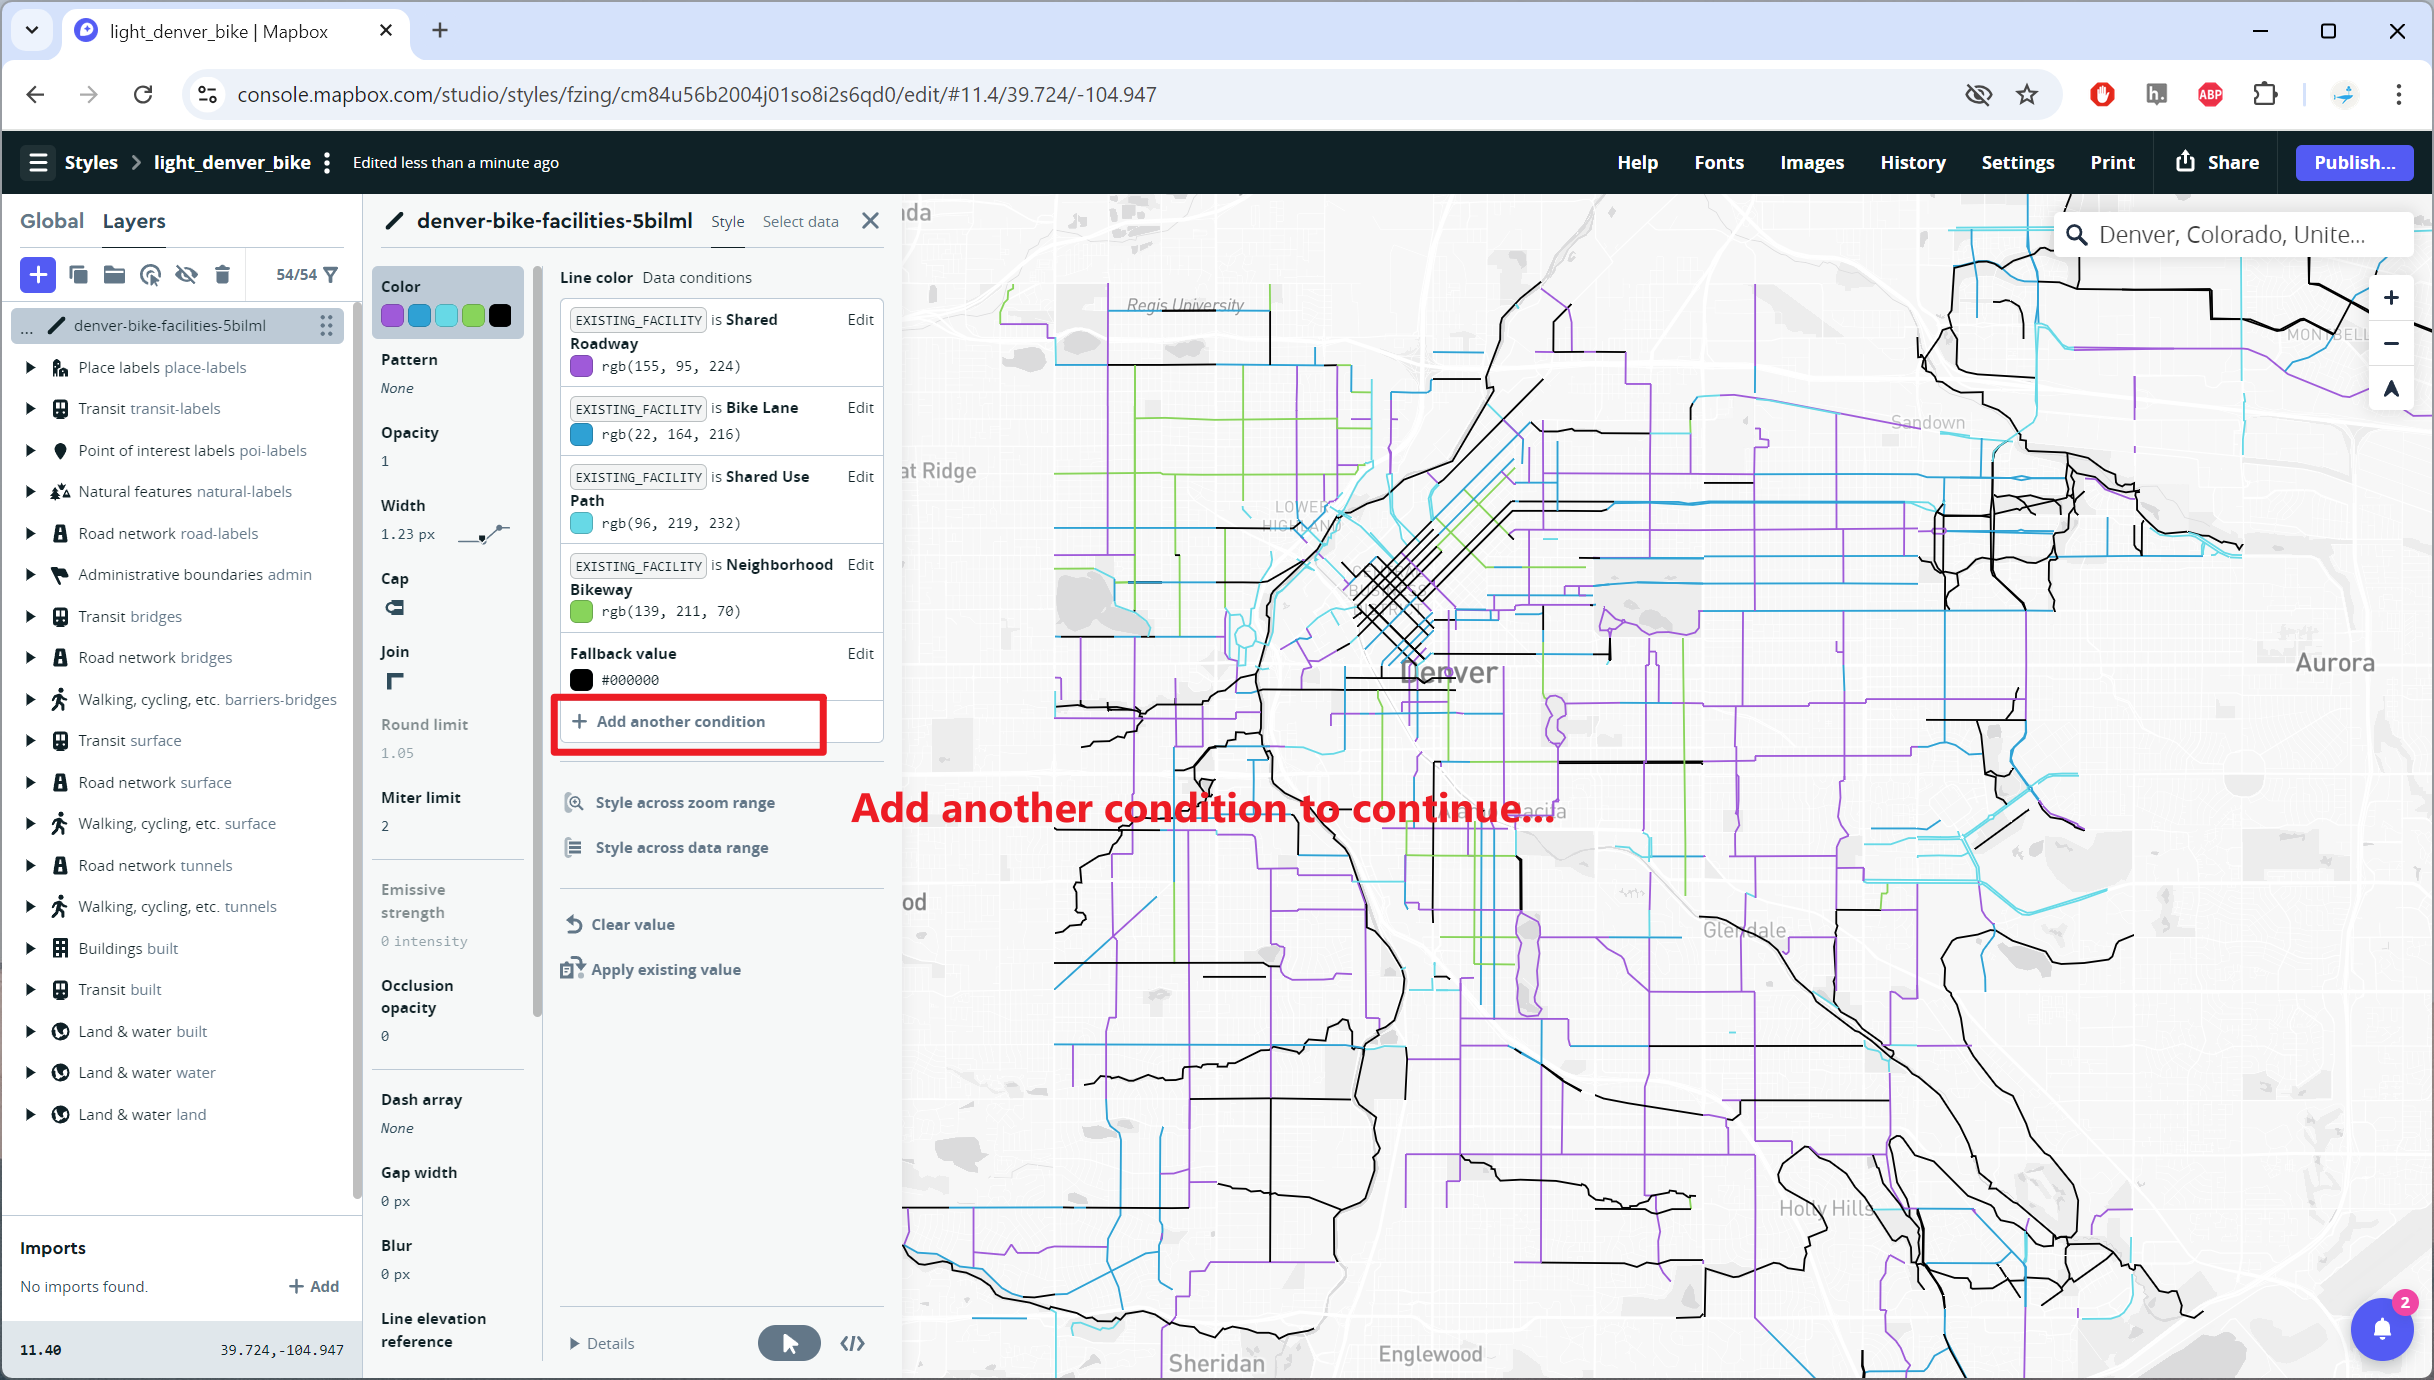Expand the Transit transit-labels group
The width and height of the screenshot is (2434, 1380).
[x=30, y=408]
